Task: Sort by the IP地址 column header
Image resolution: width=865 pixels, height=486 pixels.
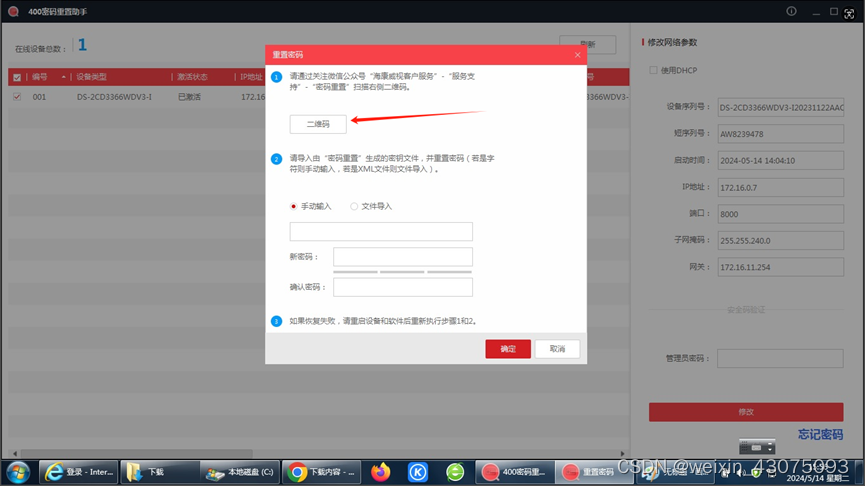Action: pos(251,77)
